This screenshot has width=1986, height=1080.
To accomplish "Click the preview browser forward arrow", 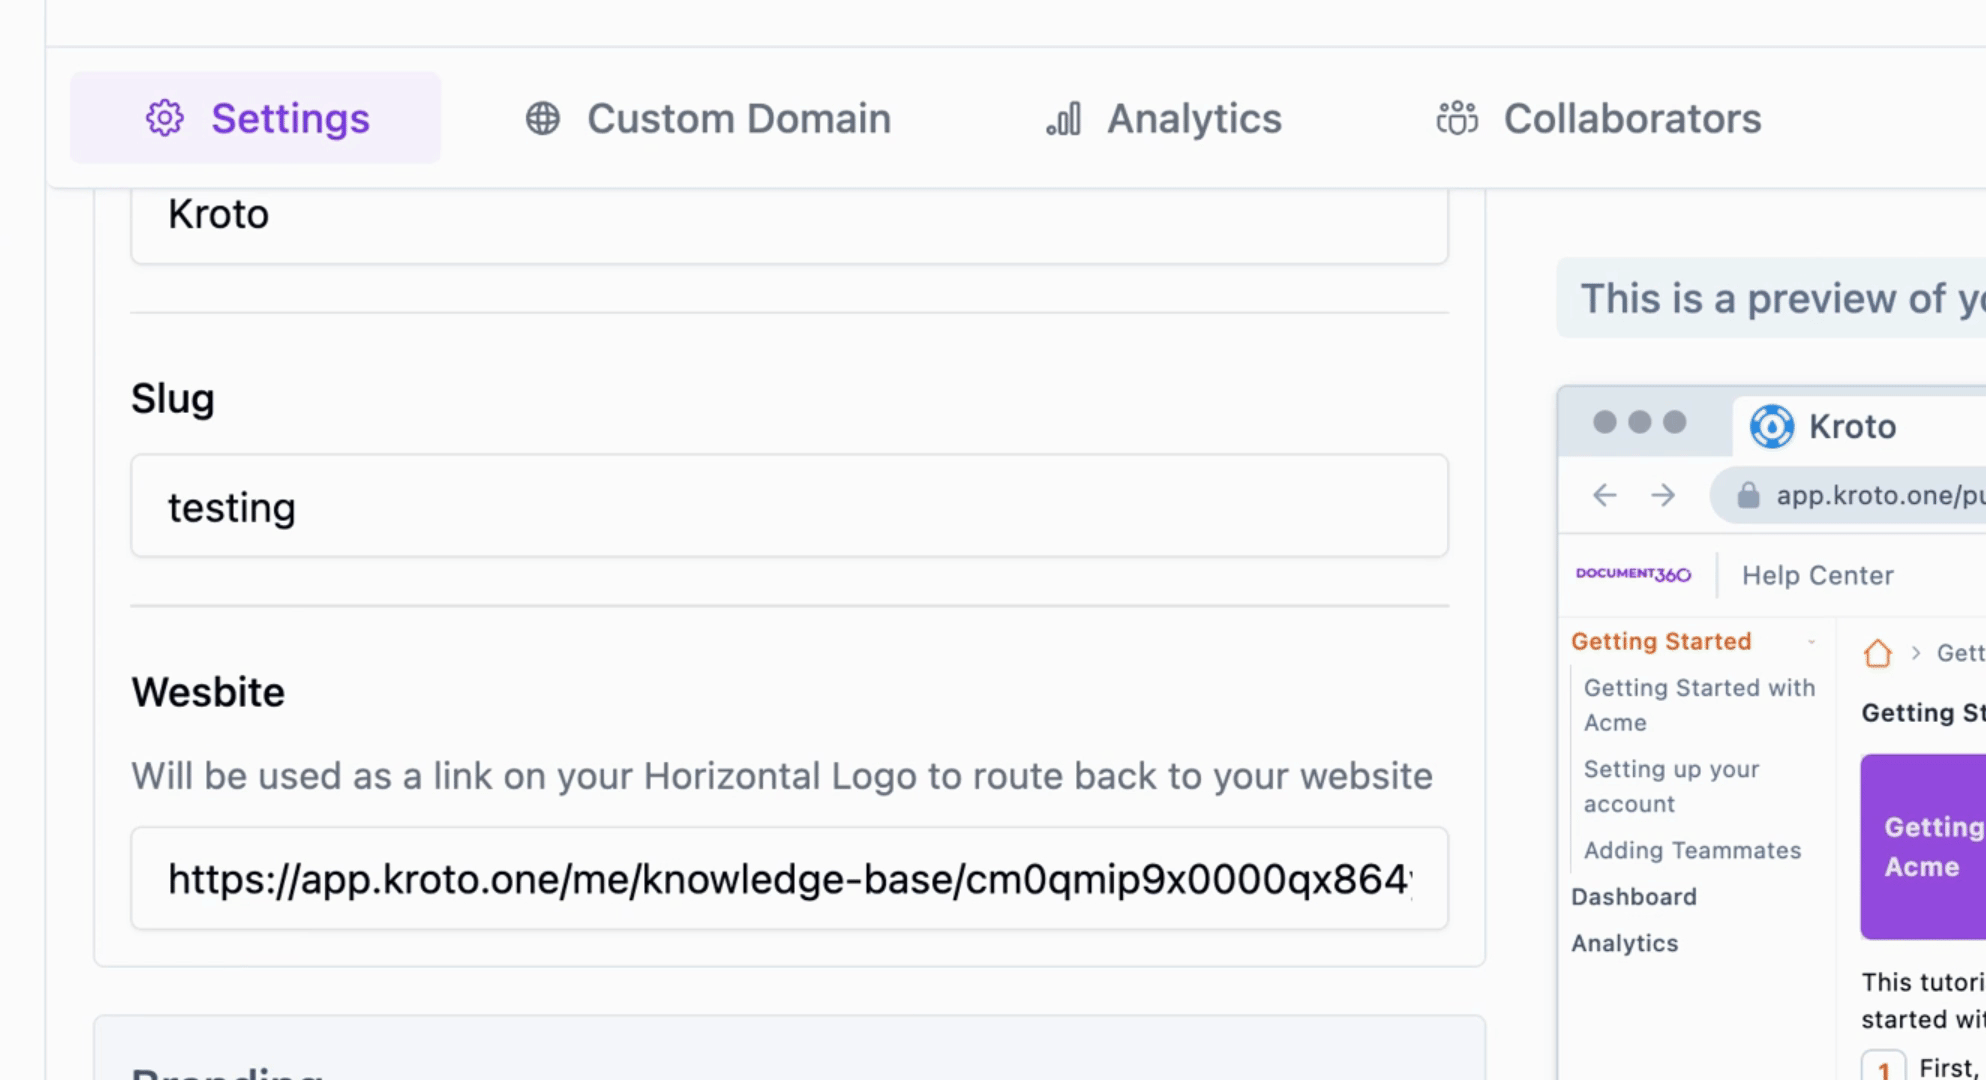I will (x=1663, y=495).
